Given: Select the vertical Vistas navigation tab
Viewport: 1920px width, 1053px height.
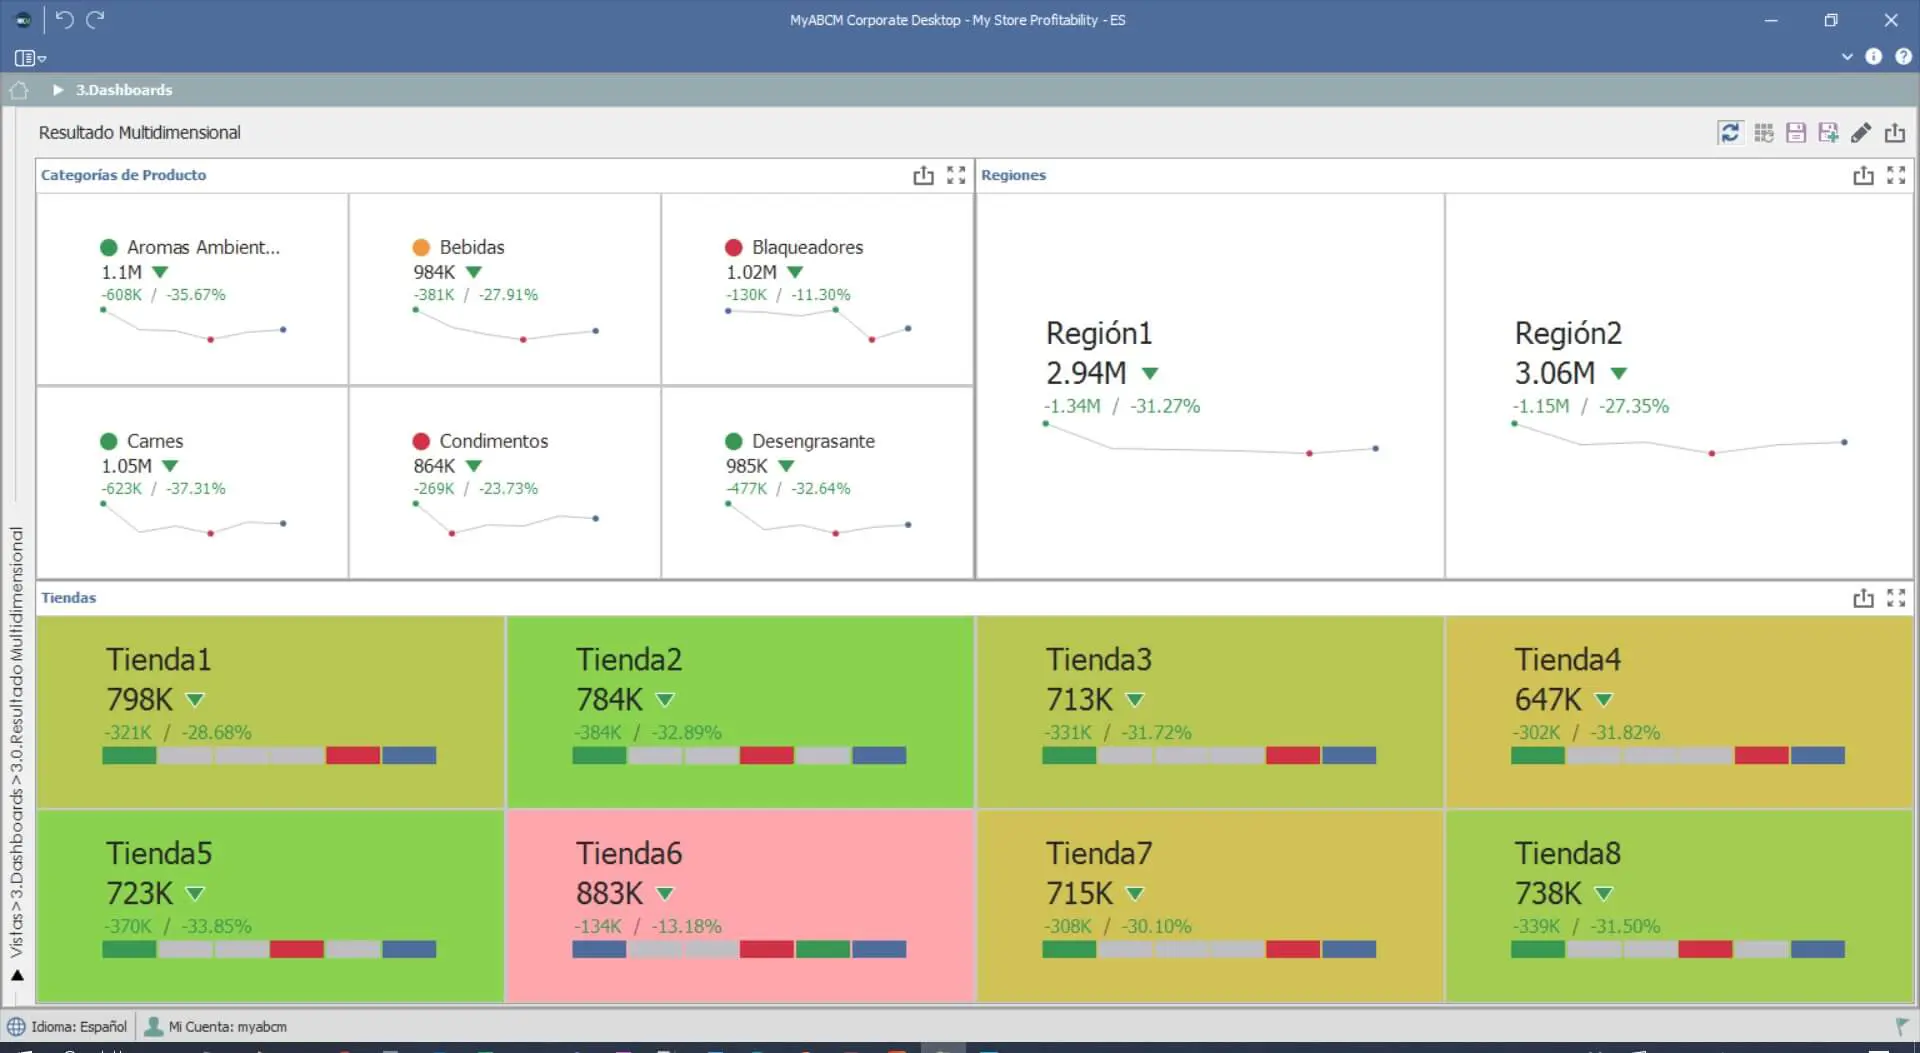Looking at the screenshot, I should tap(16, 740).
